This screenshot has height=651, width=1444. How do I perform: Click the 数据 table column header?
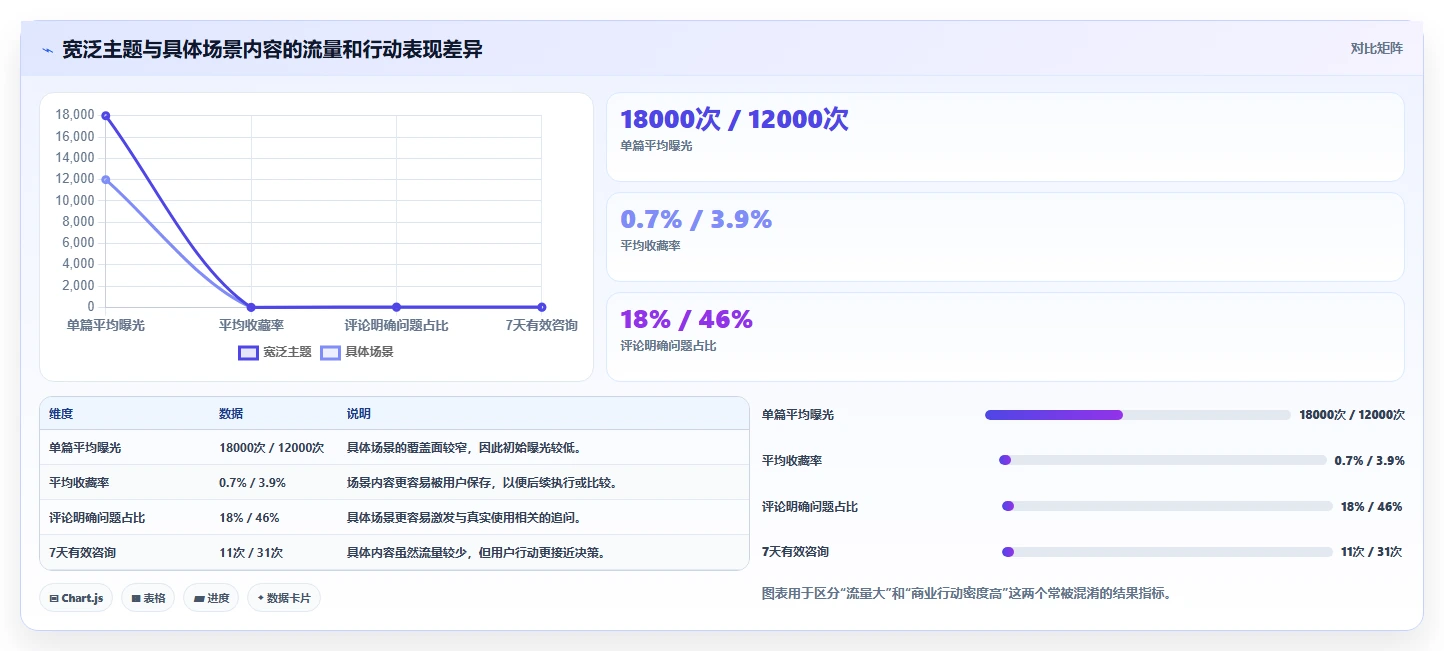click(231, 414)
